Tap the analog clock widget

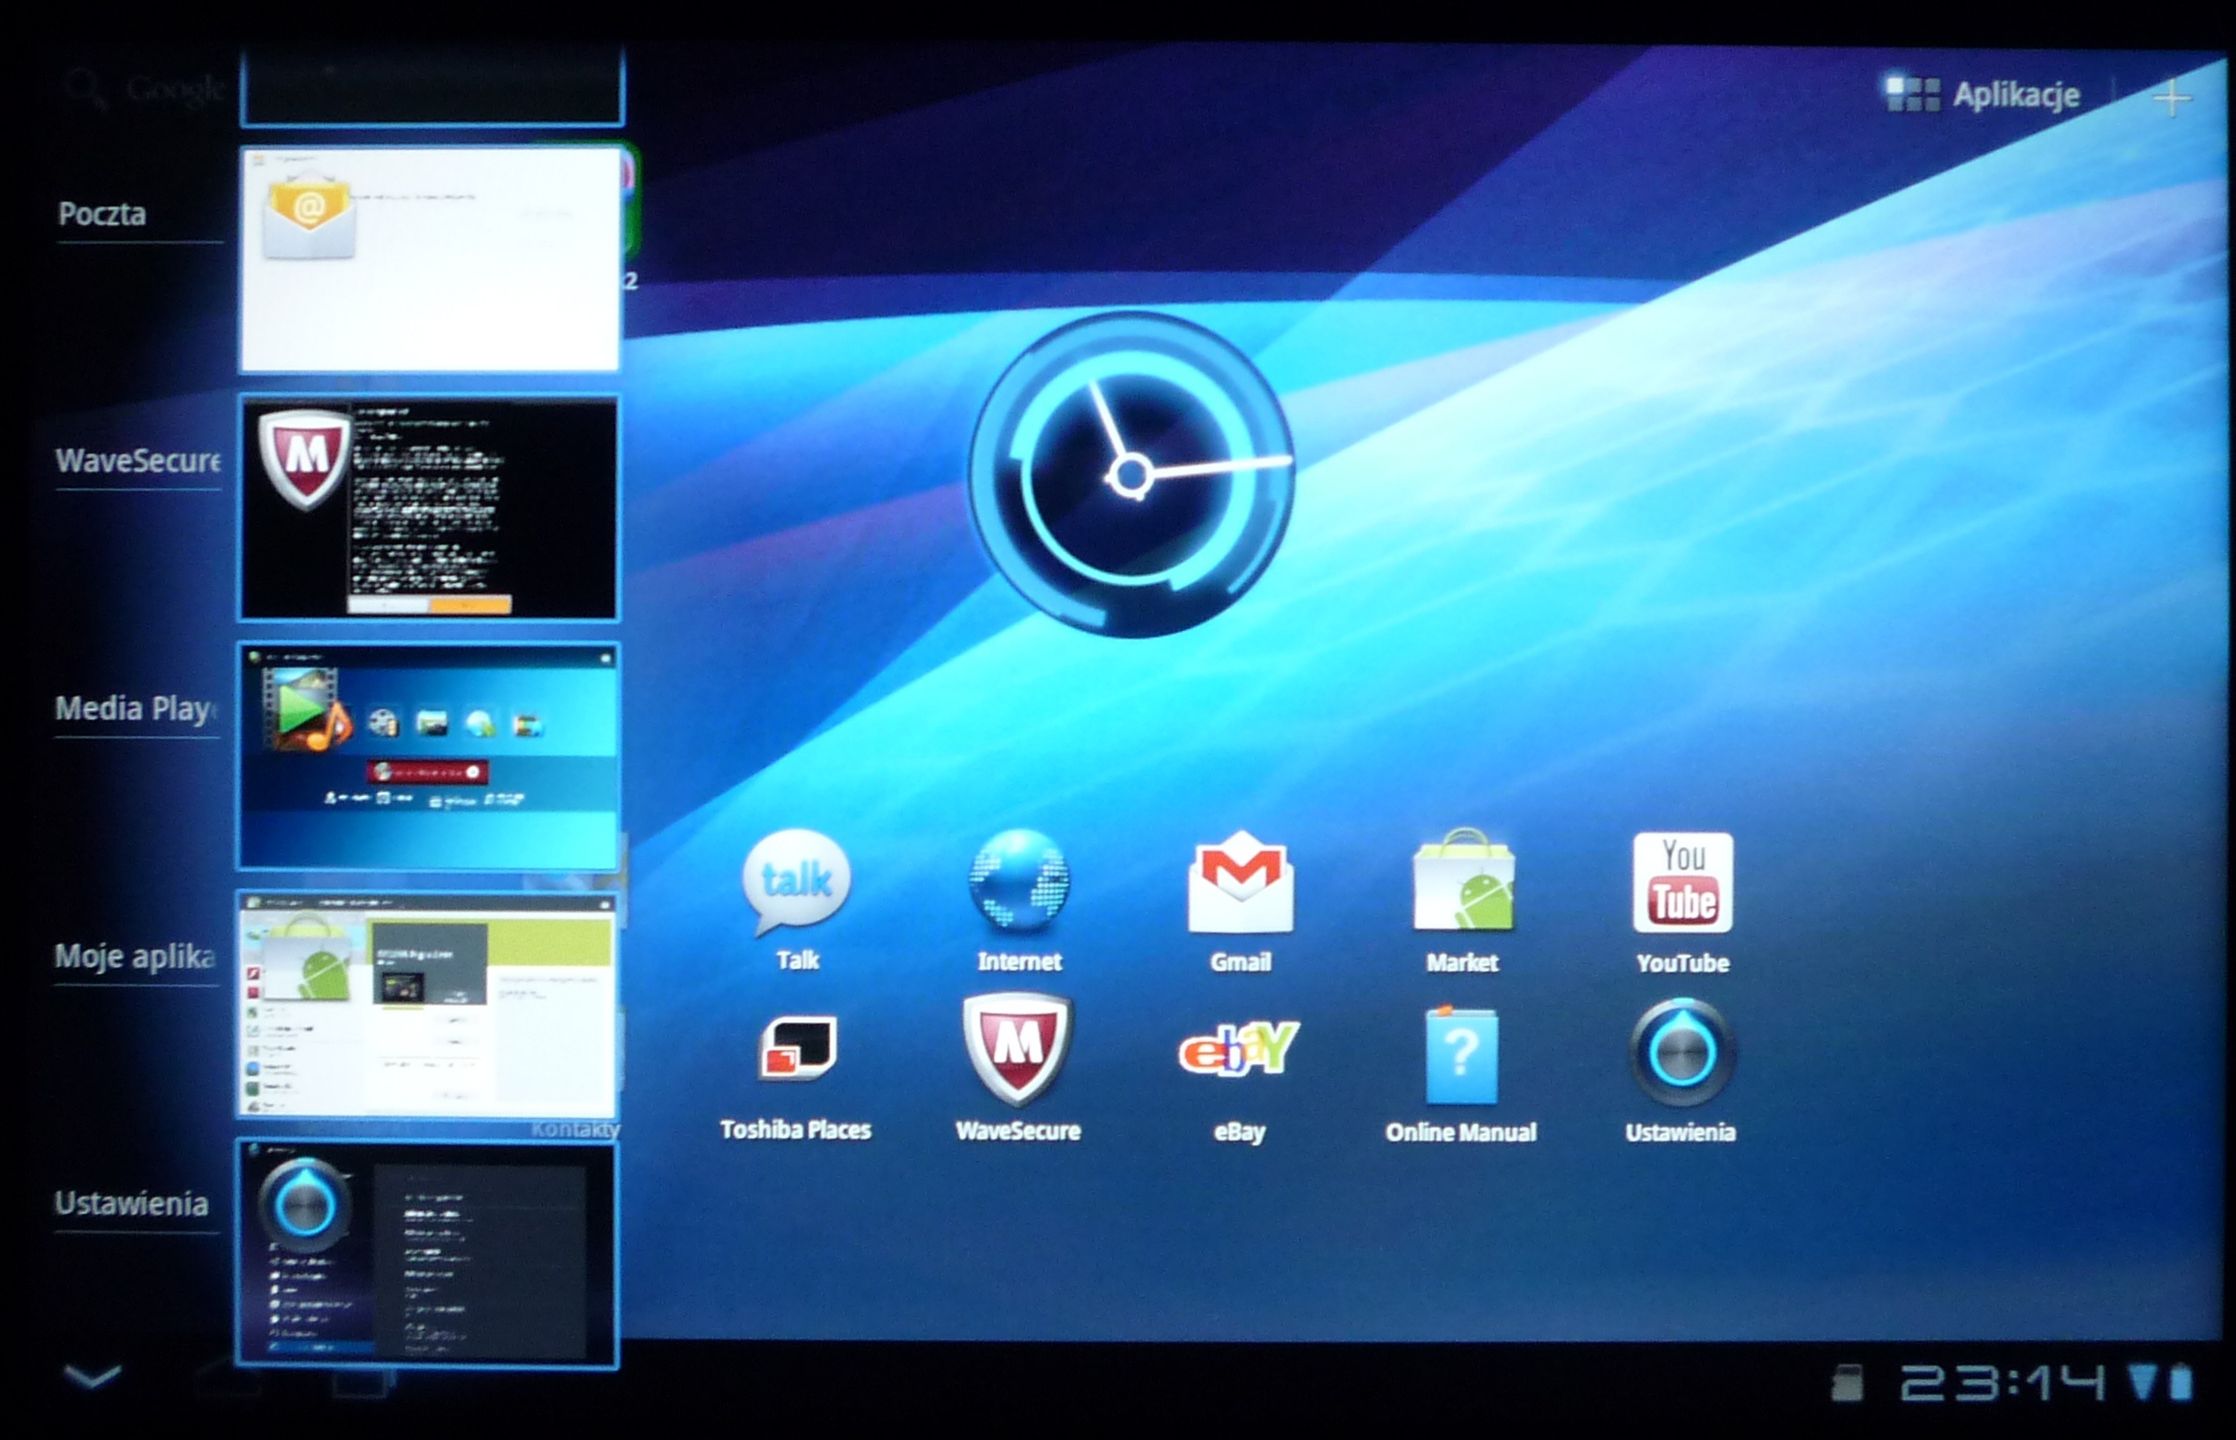[1132, 475]
